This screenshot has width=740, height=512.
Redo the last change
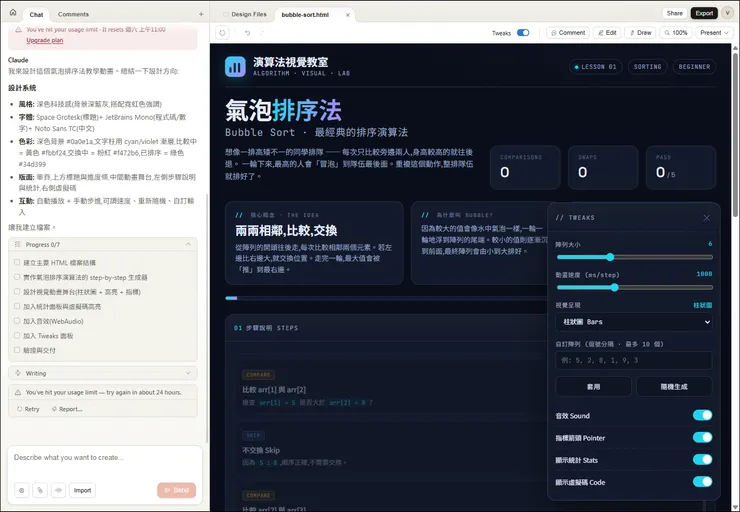tap(262, 33)
